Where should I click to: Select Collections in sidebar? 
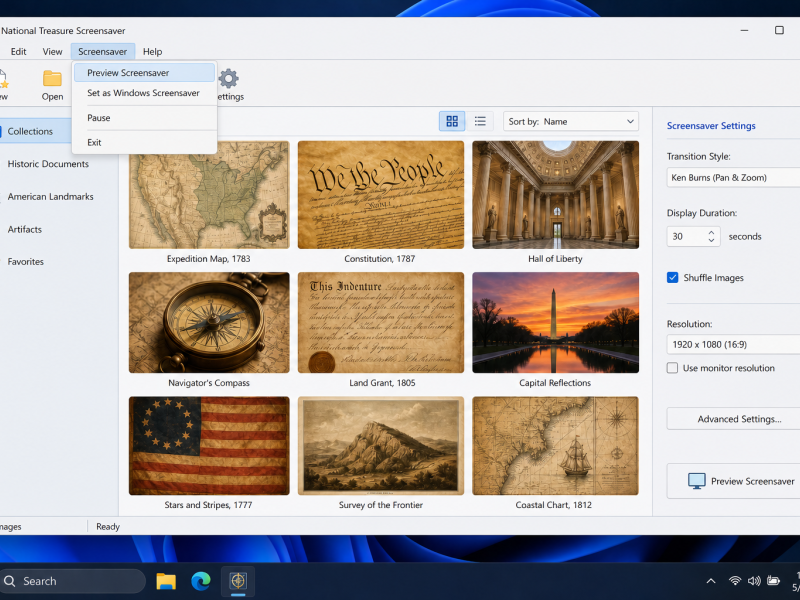tap(36, 131)
